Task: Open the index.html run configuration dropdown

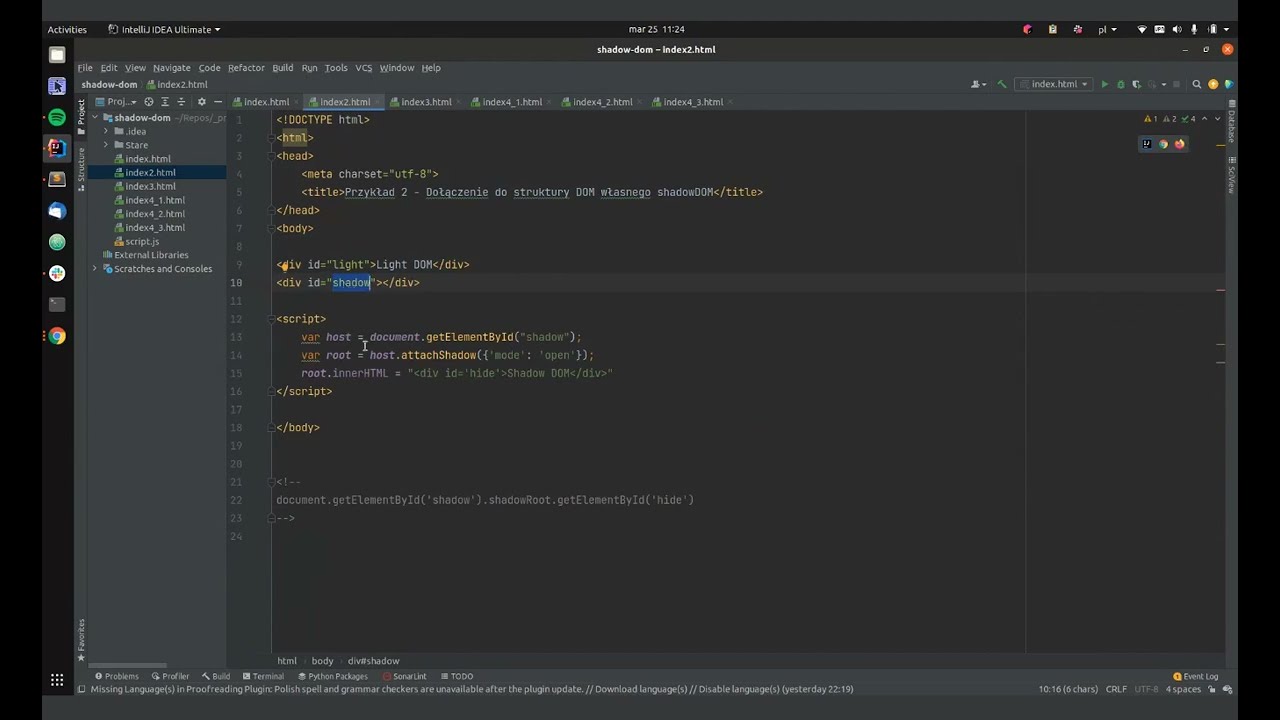Action: (x=1053, y=84)
